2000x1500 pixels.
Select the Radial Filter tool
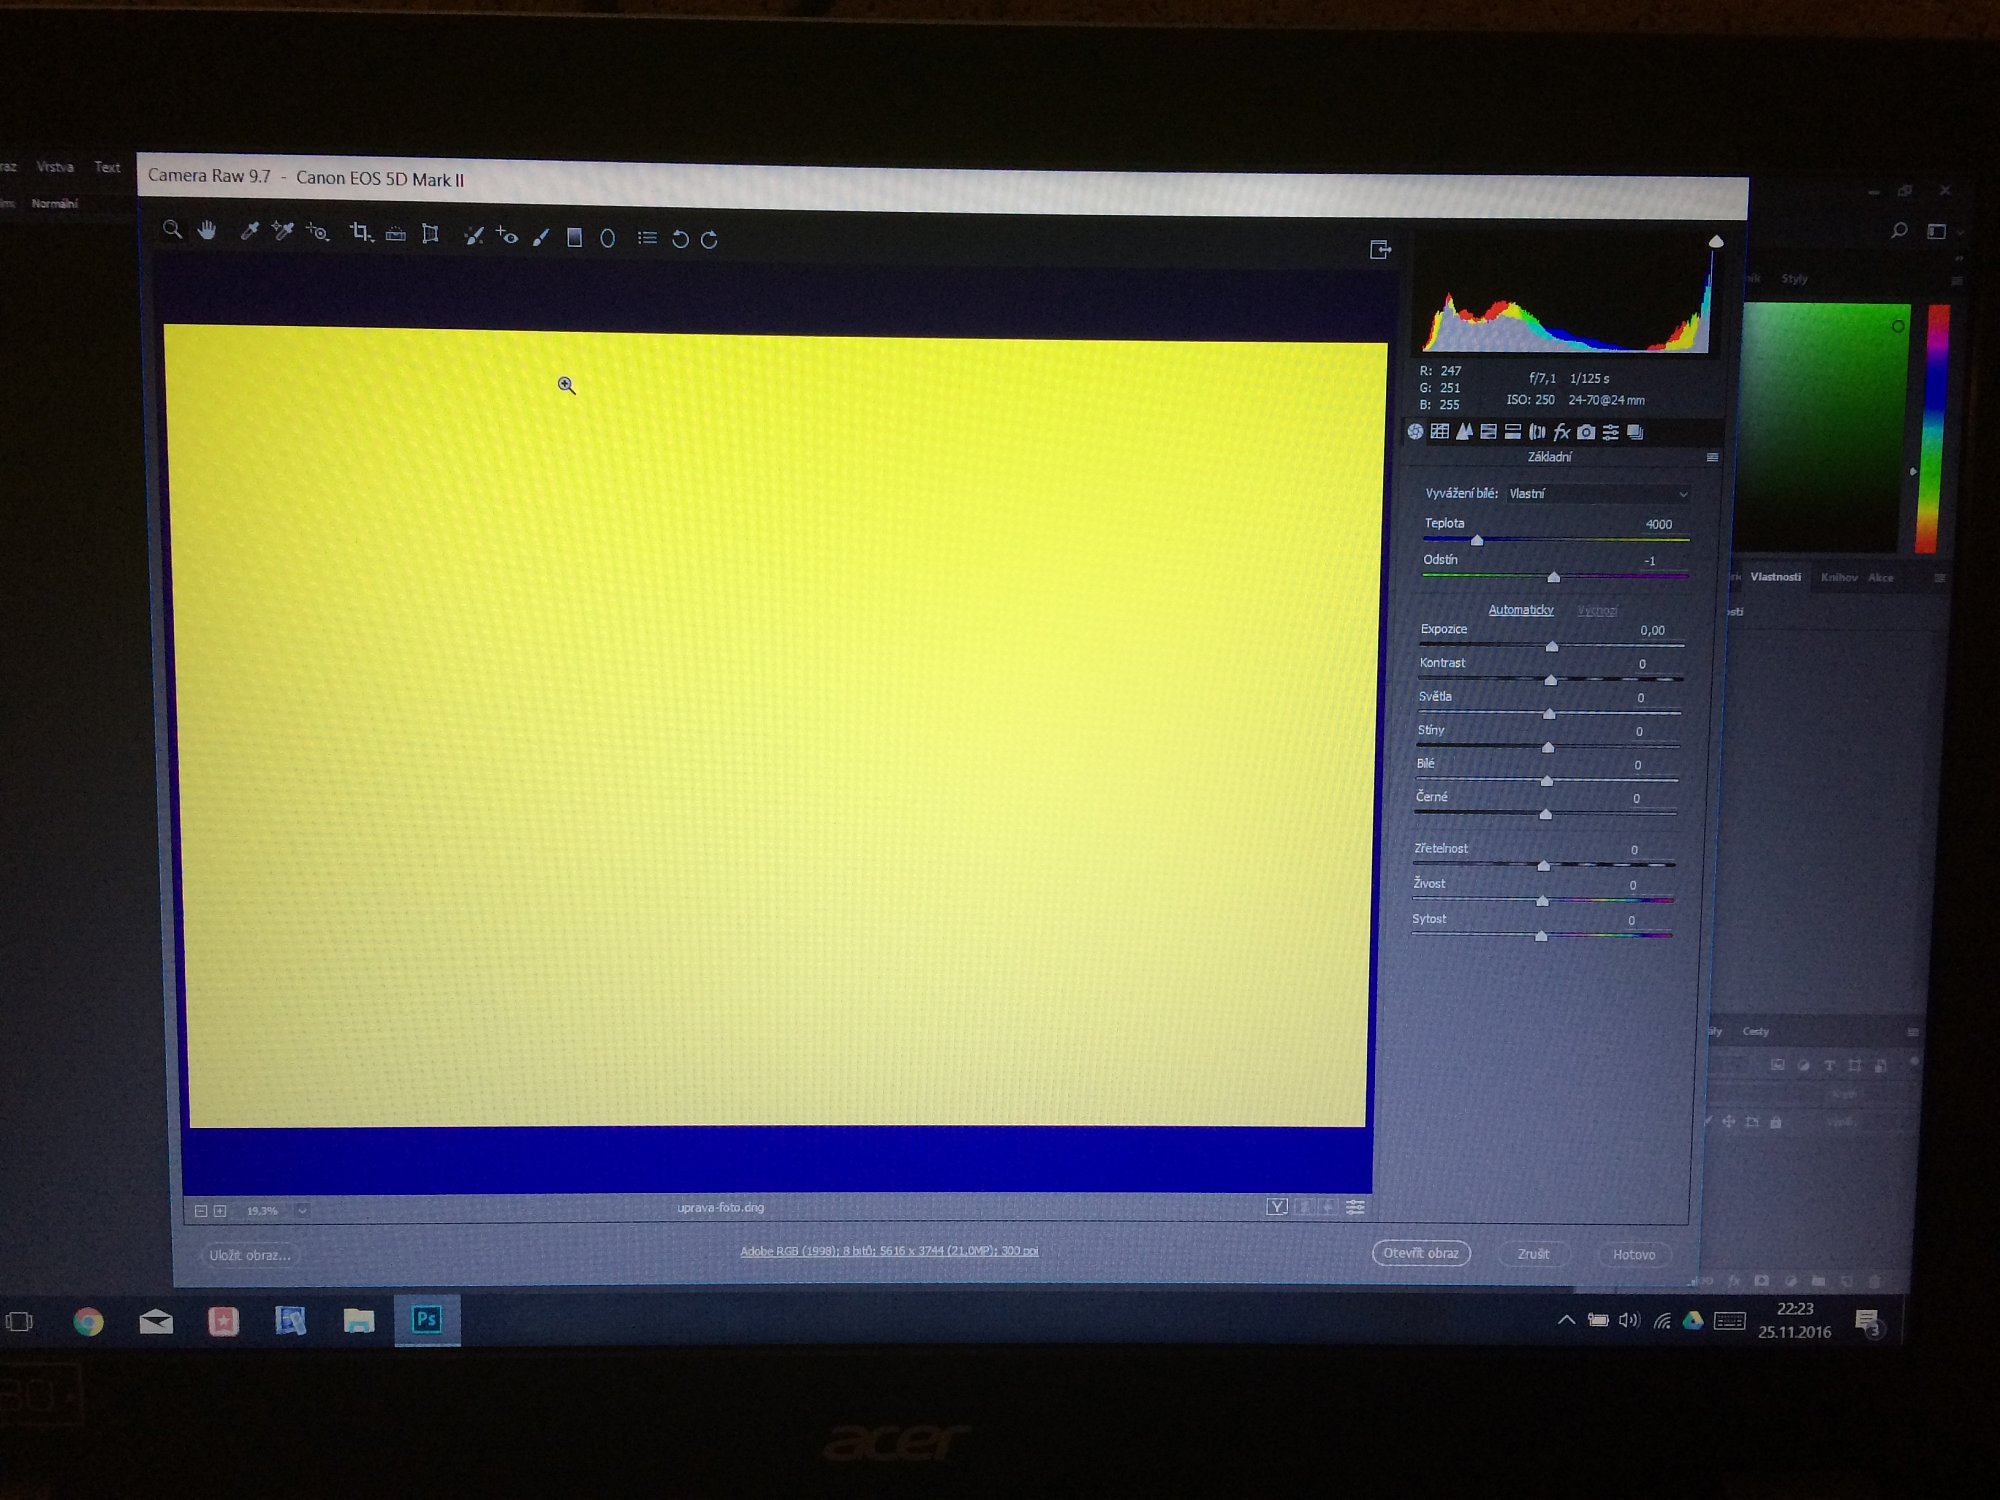(607, 238)
